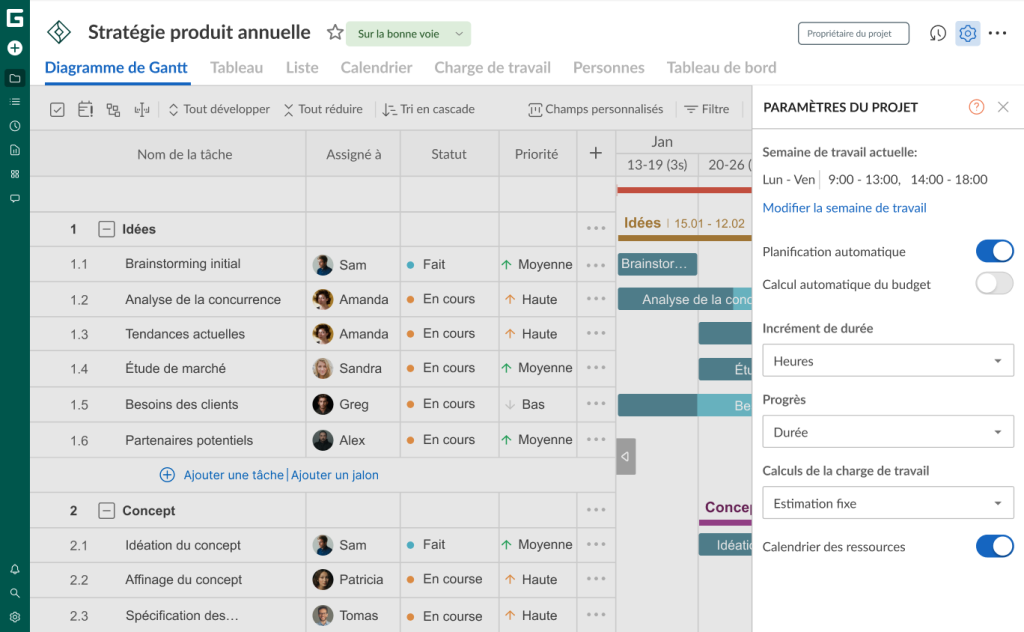
Task: Open the folder projects icon in the sidebar
Action: pos(14,78)
